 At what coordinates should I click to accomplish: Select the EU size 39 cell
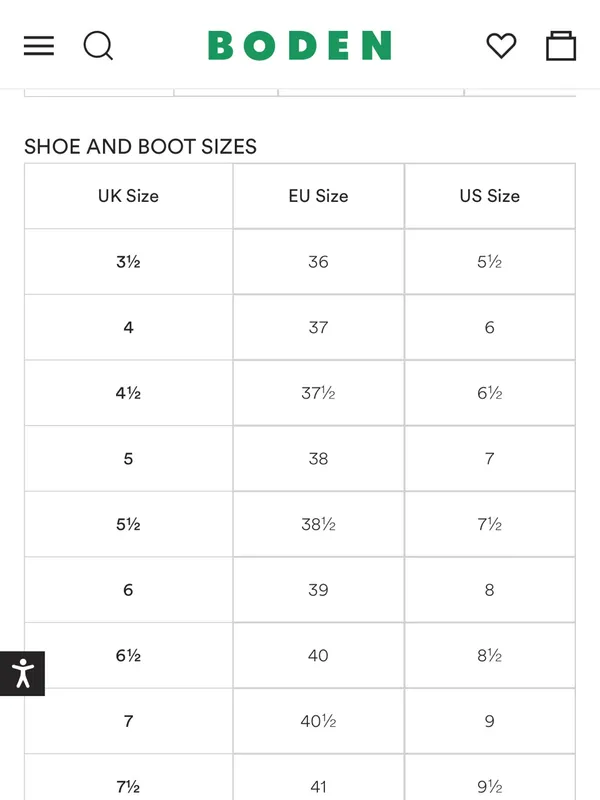click(x=318, y=590)
